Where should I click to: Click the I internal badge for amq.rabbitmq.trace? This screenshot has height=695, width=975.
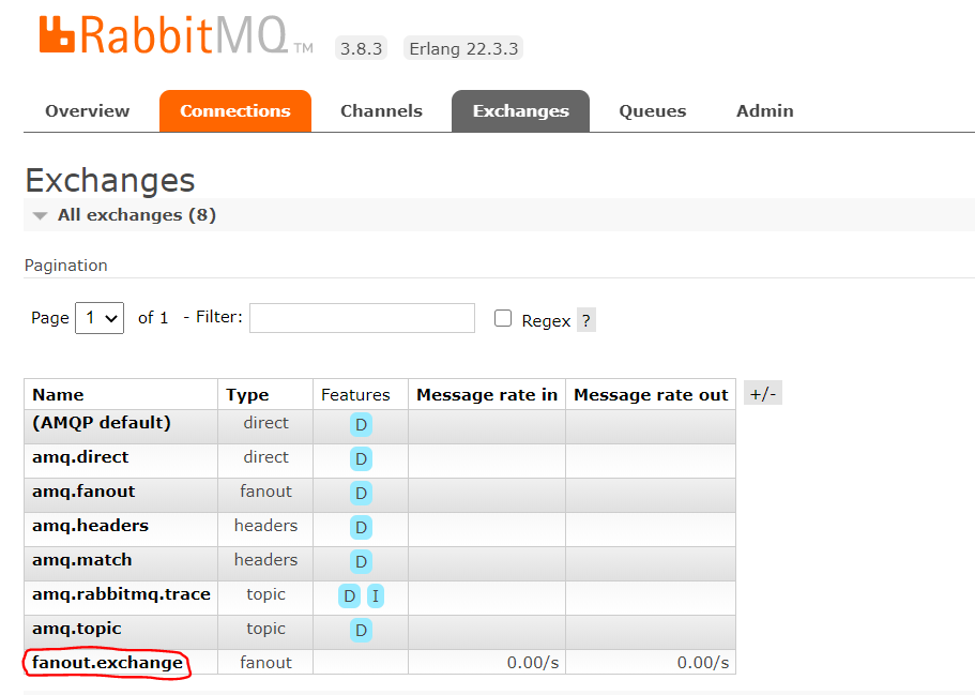375,596
